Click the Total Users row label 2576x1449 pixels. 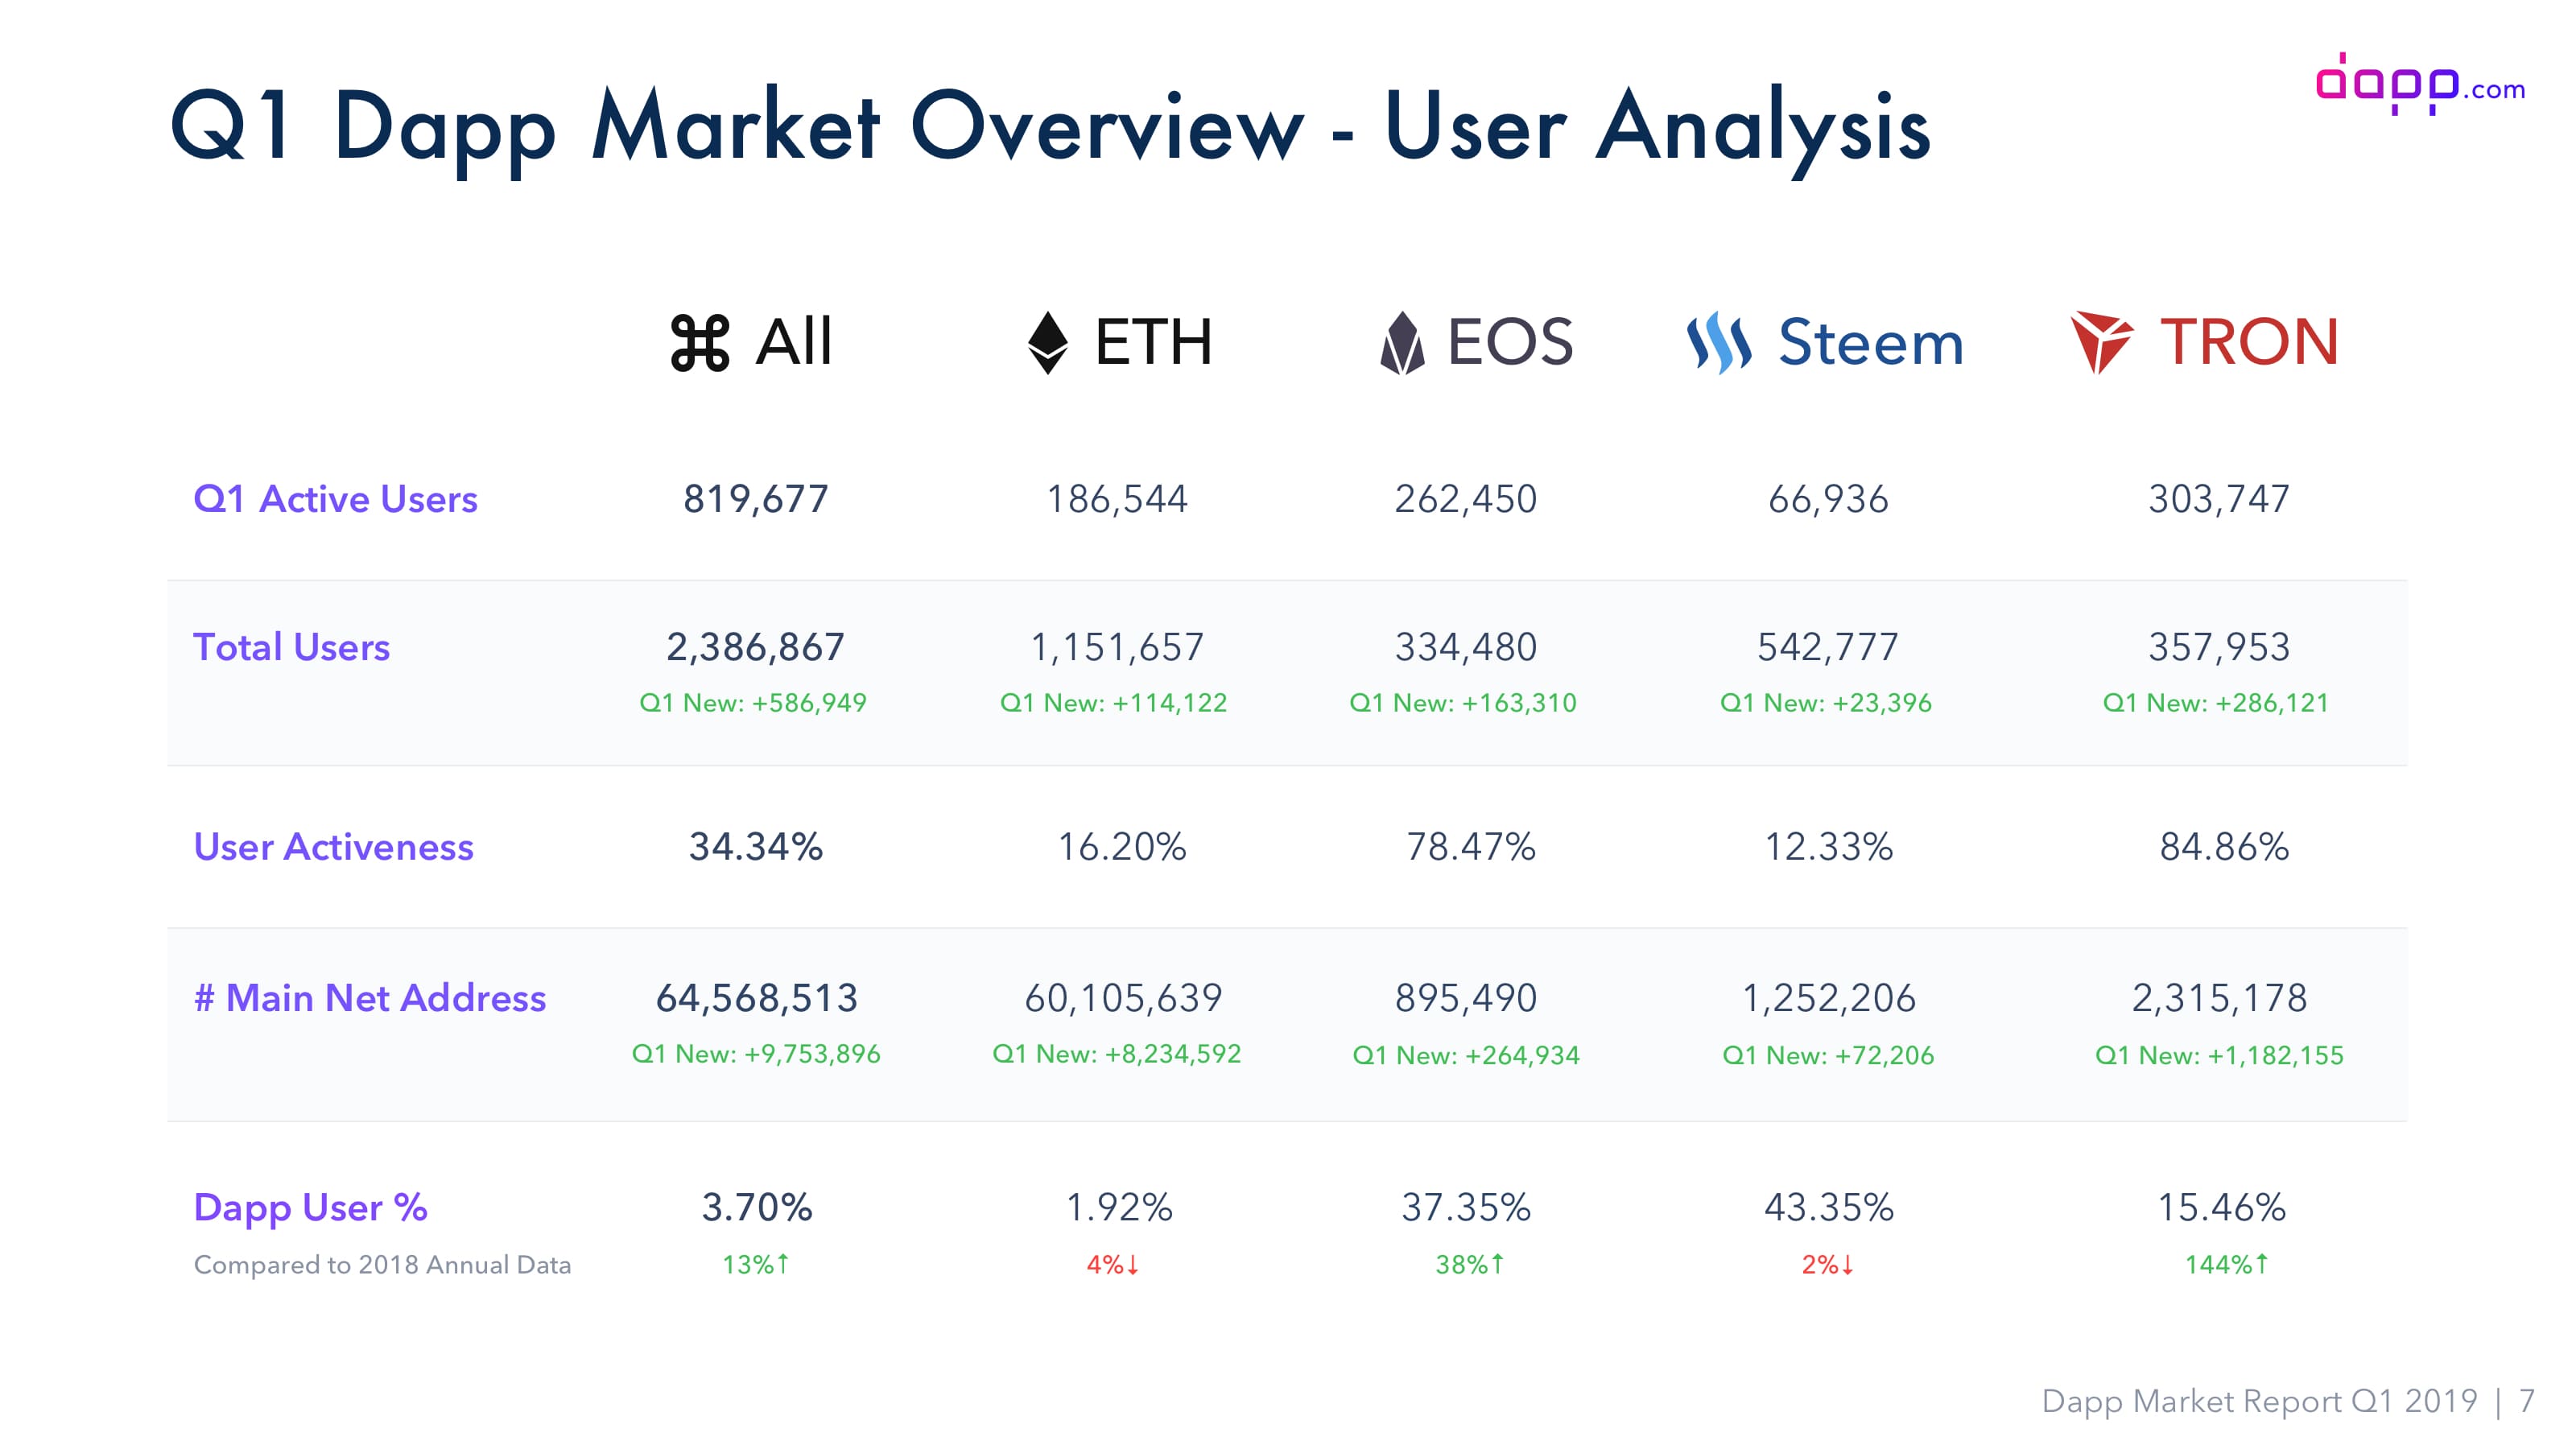click(291, 646)
